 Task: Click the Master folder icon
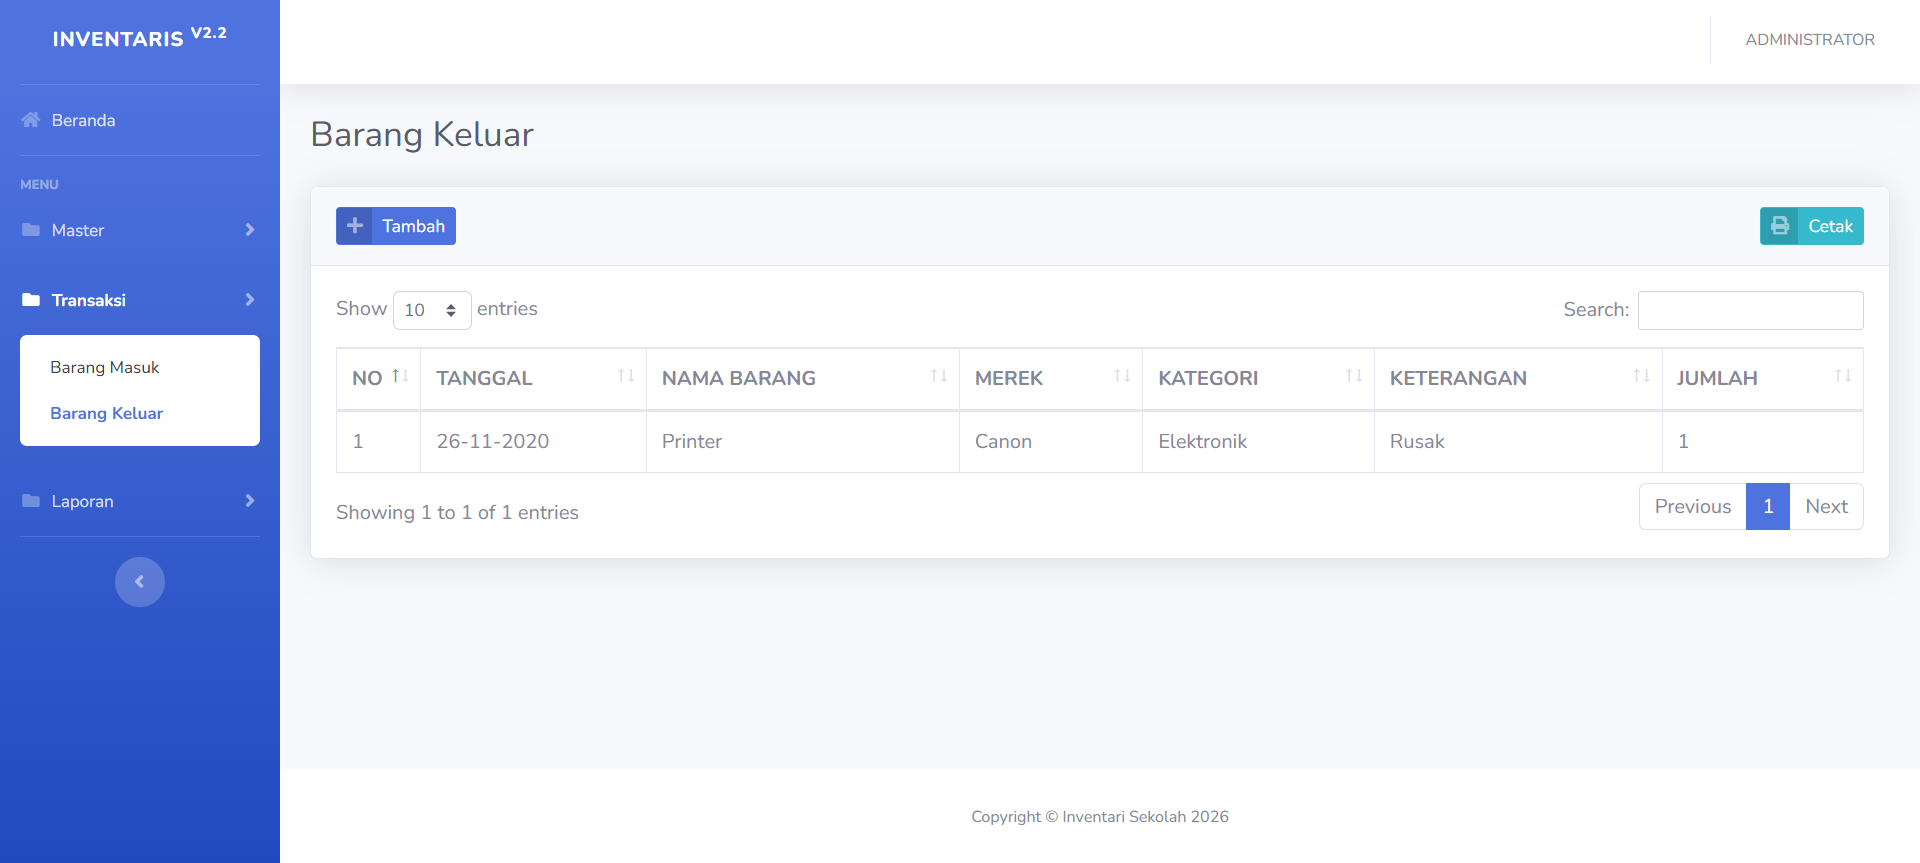coord(31,230)
